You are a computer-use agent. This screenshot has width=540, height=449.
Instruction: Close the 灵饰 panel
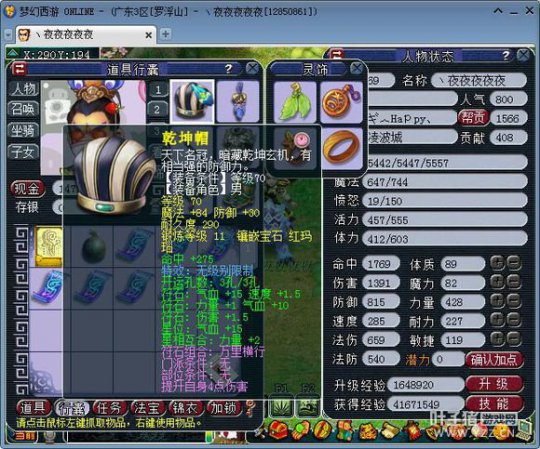pyautogui.click(x=357, y=69)
